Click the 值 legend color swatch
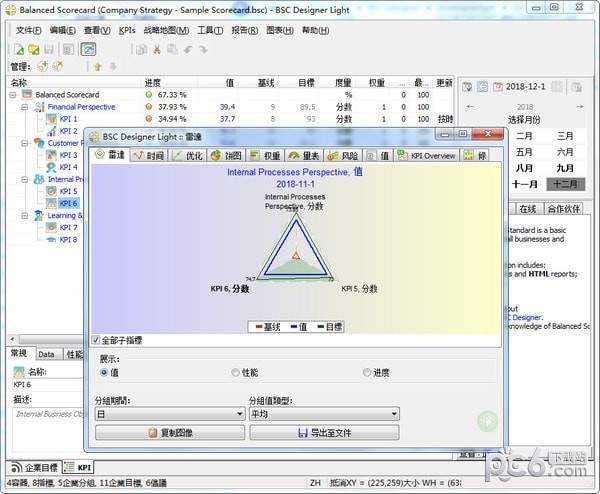 point(293,326)
